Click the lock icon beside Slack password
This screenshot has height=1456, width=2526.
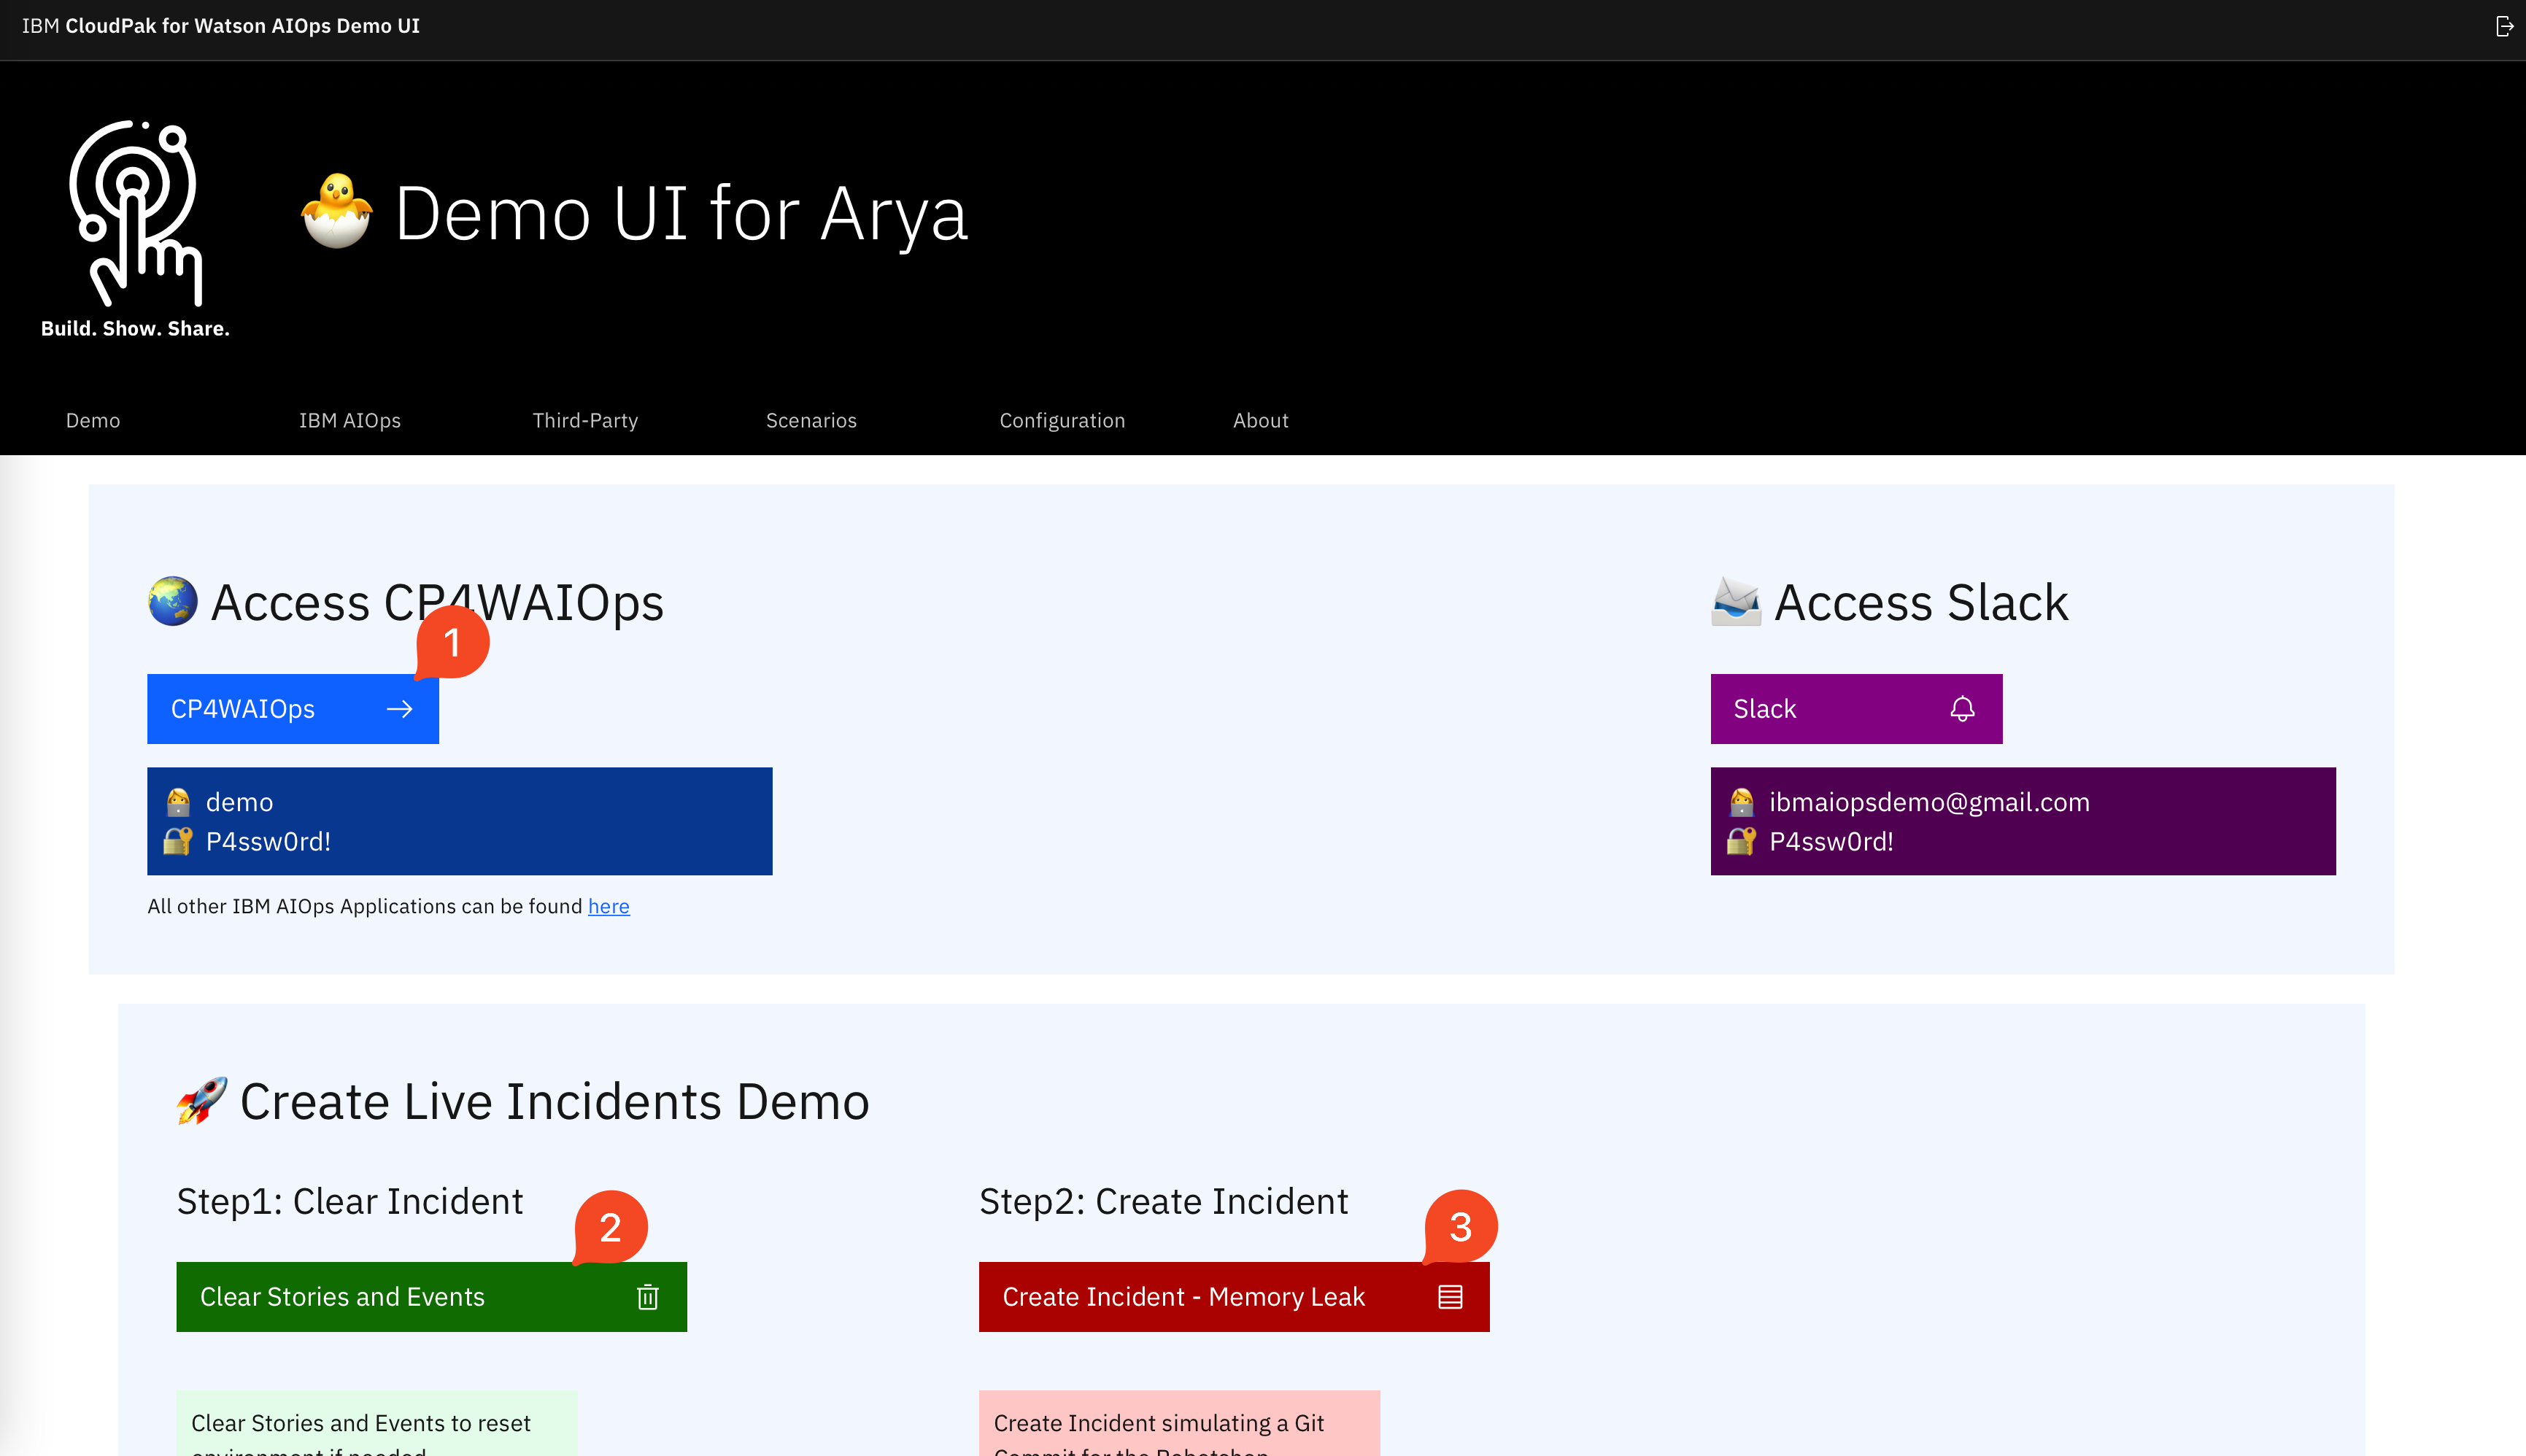(1742, 841)
